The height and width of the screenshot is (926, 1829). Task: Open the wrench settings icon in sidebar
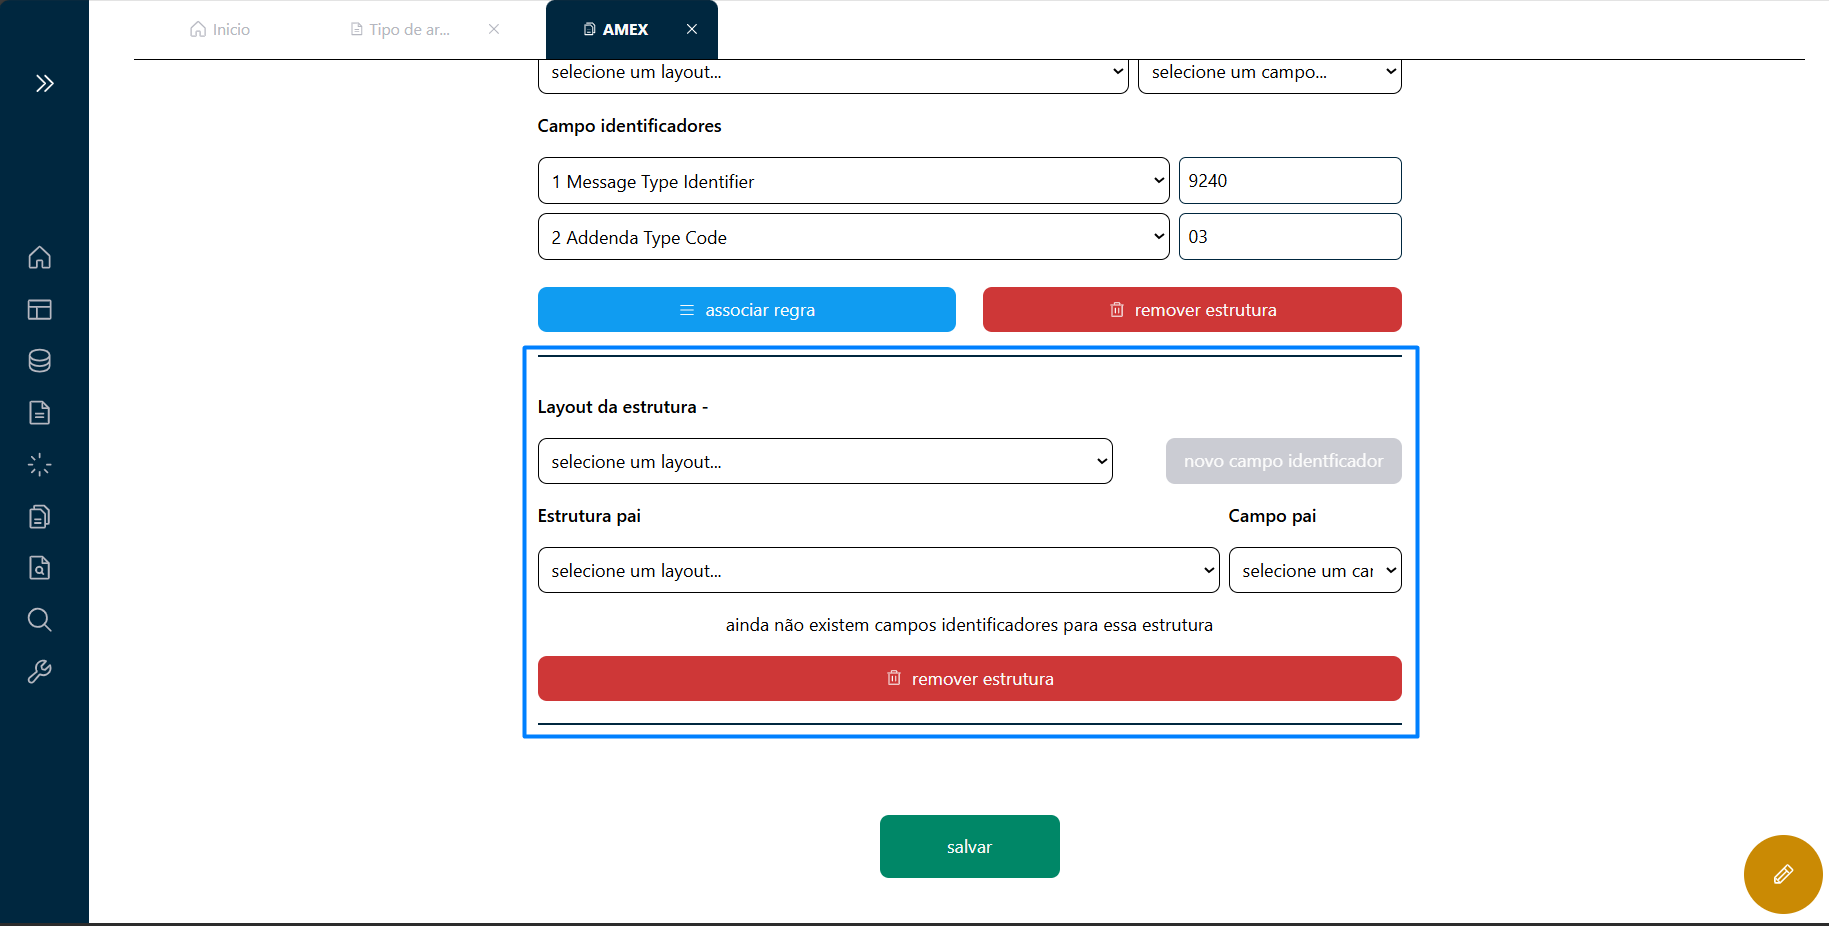tap(40, 672)
